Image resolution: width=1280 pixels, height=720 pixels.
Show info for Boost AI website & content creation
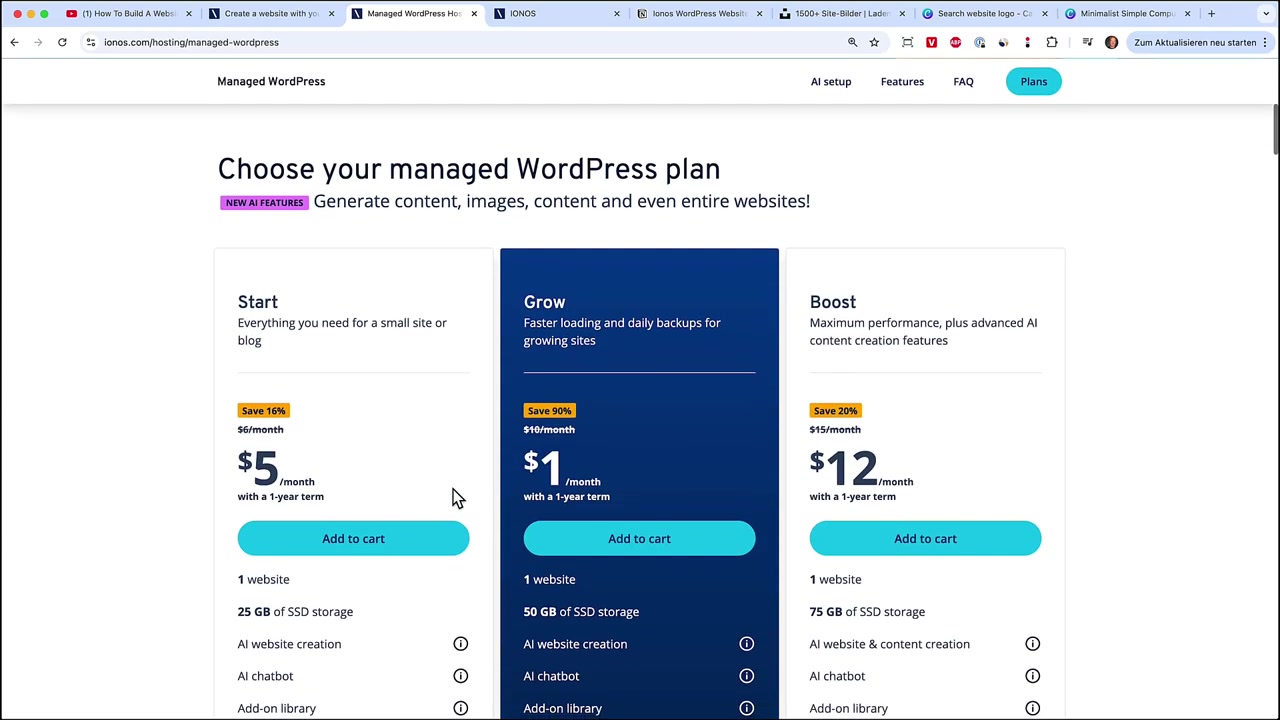1032,644
